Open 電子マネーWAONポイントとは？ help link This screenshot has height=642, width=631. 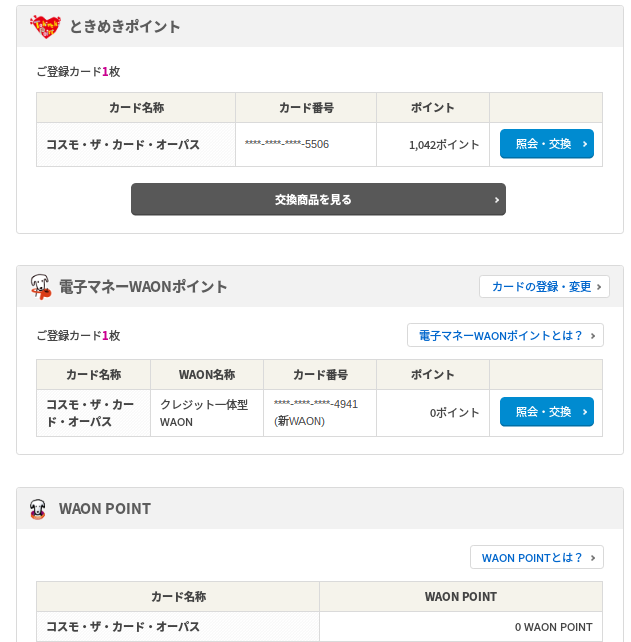(505, 335)
